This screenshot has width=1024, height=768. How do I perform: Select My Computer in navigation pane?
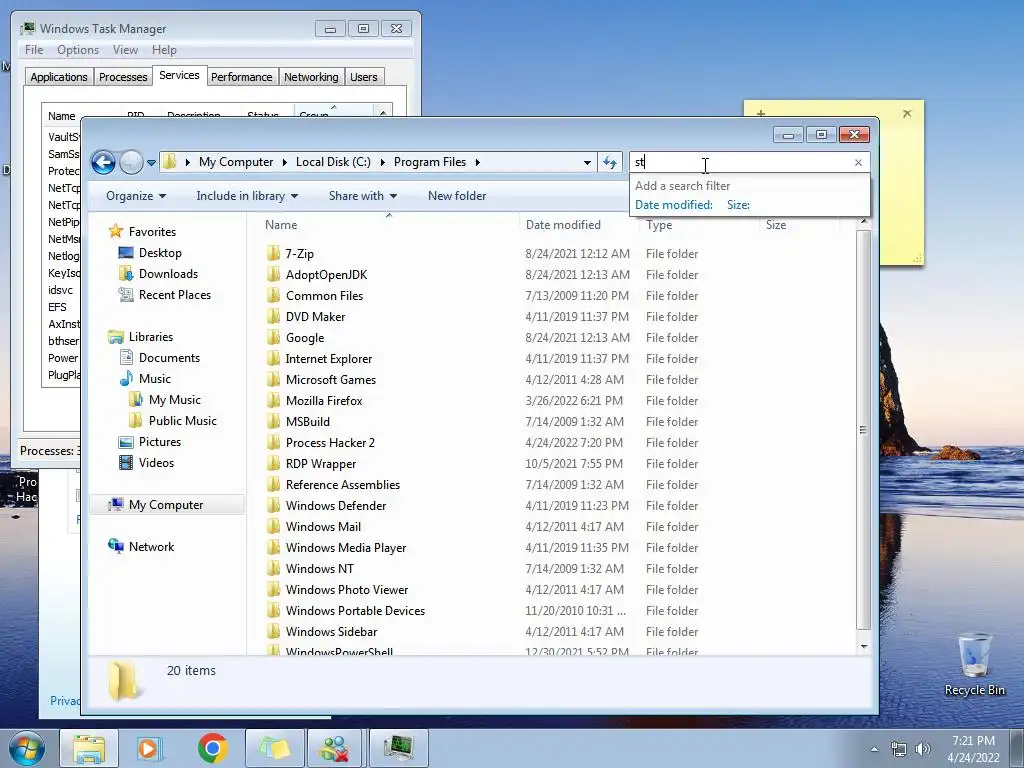[x=166, y=505]
